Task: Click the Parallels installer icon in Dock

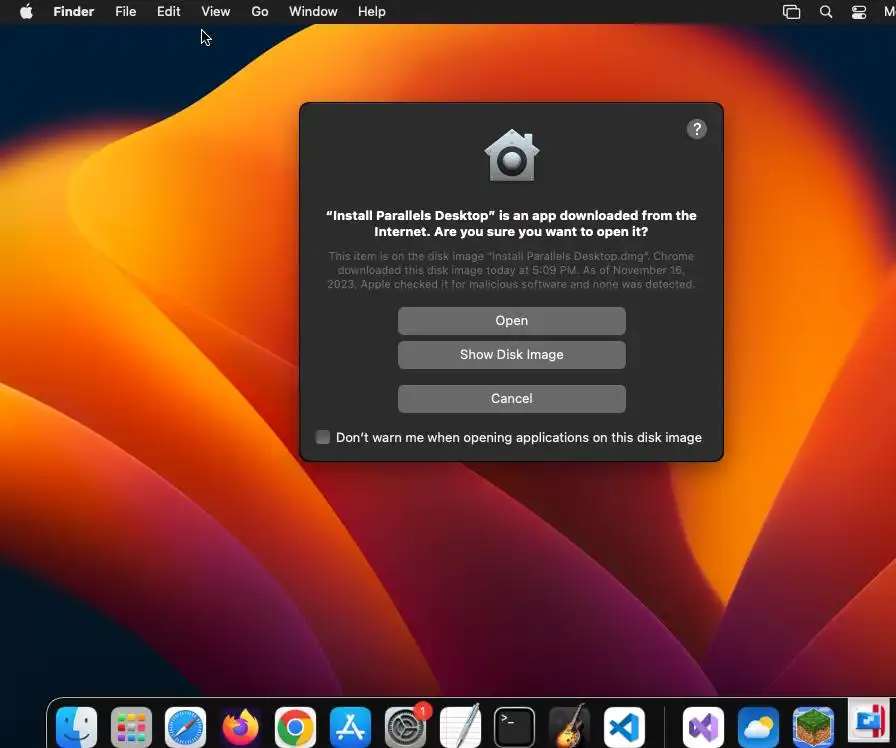Action: 868,721
